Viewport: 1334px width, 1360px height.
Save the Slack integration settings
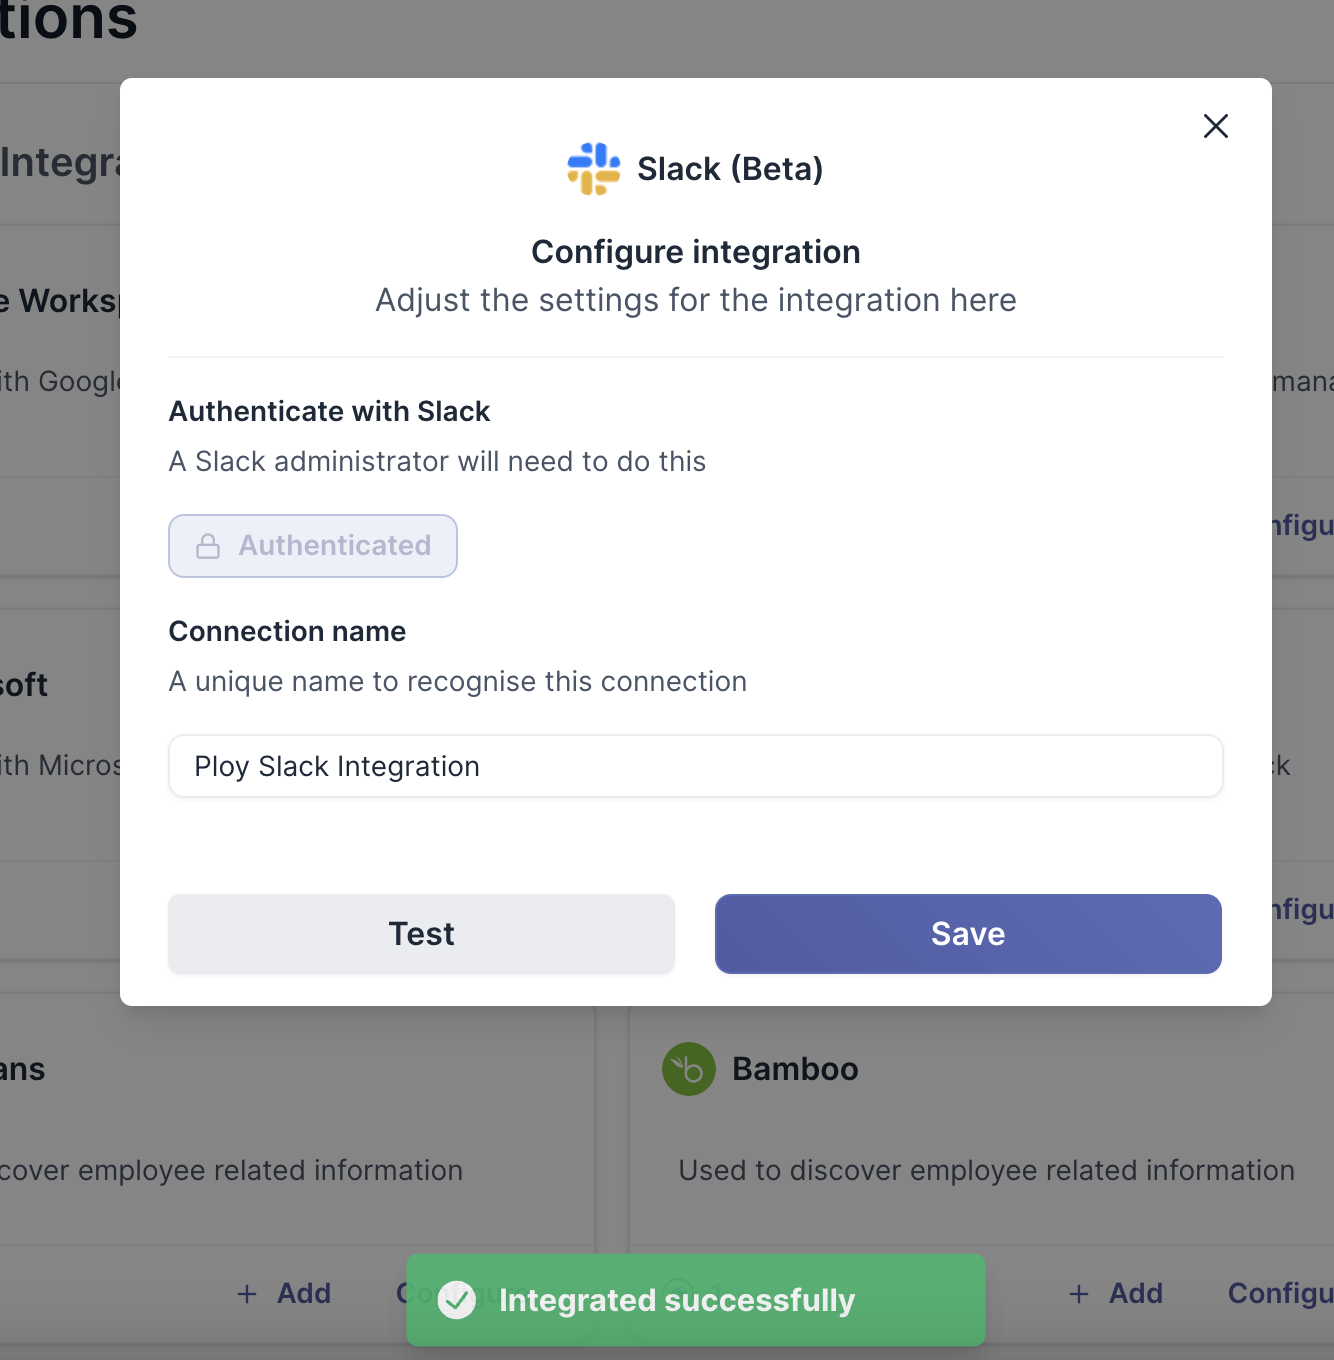[967, 934]
